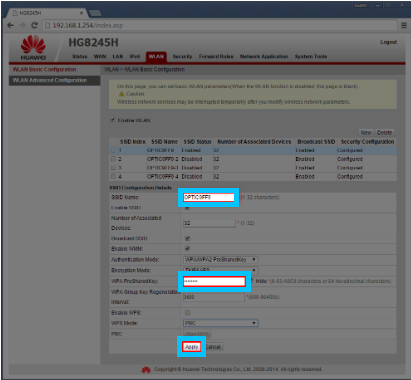Open a new browser tab
This screenshot has height=380, width=411.
click(95, 13)
